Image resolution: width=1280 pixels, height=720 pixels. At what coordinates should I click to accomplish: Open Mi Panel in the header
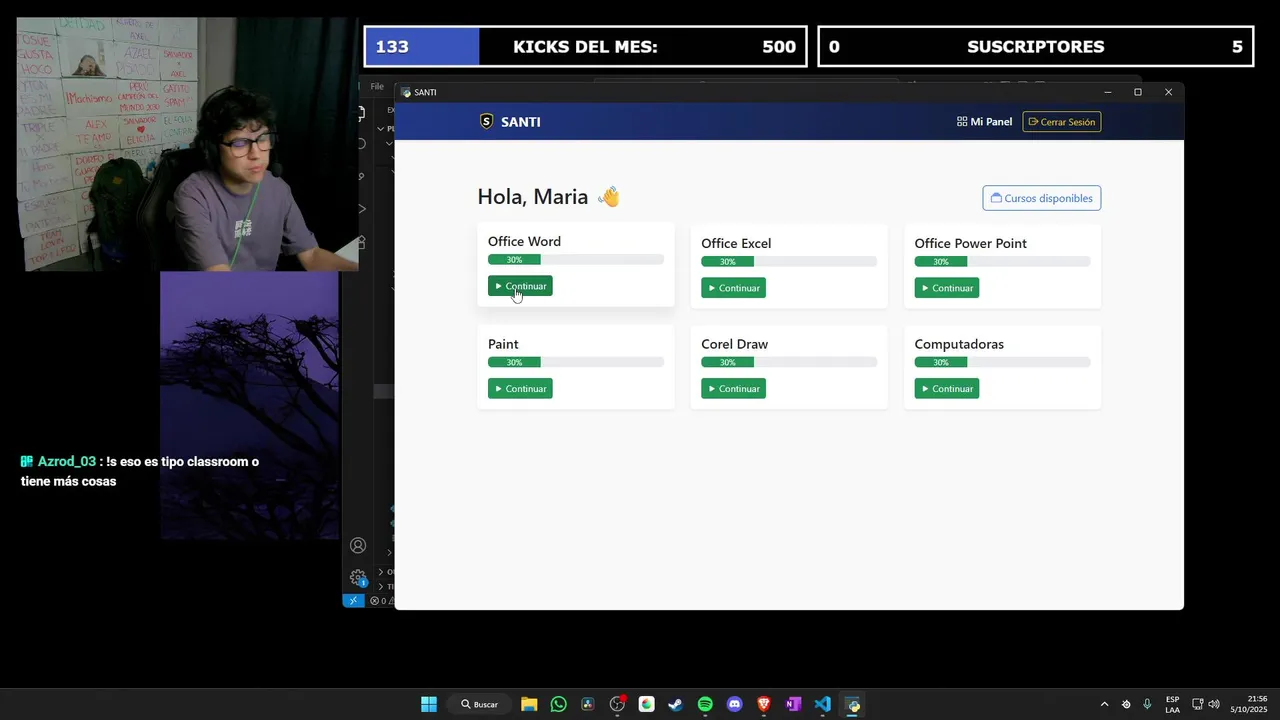coord(984,122)
